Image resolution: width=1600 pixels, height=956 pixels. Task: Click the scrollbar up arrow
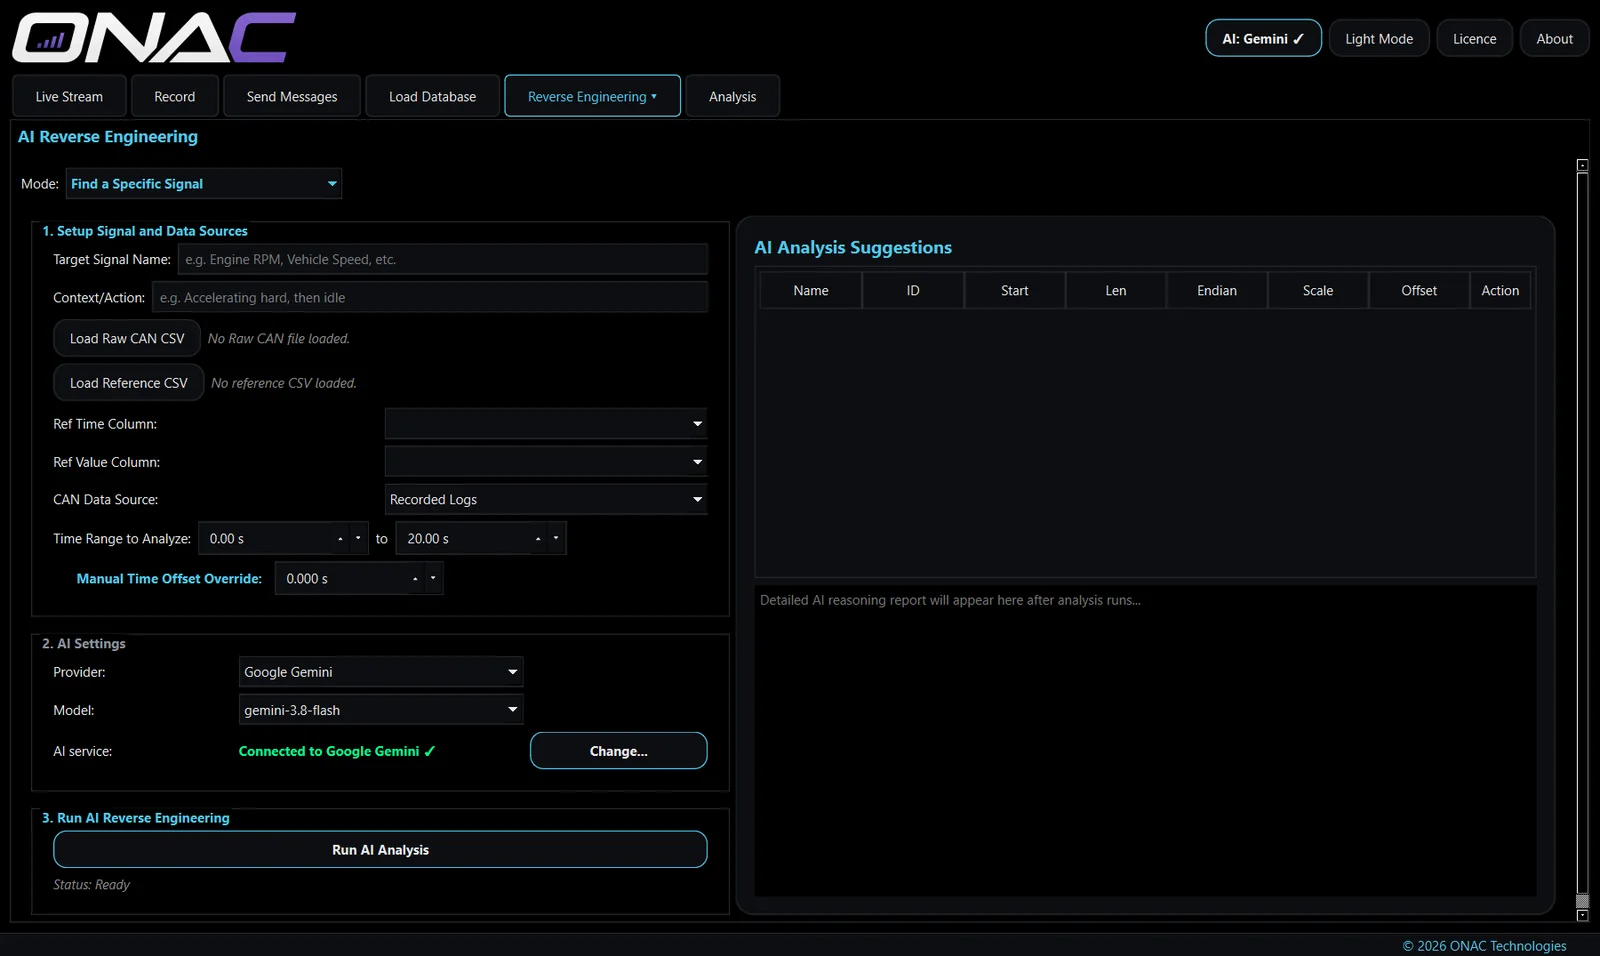[1582, 165]
